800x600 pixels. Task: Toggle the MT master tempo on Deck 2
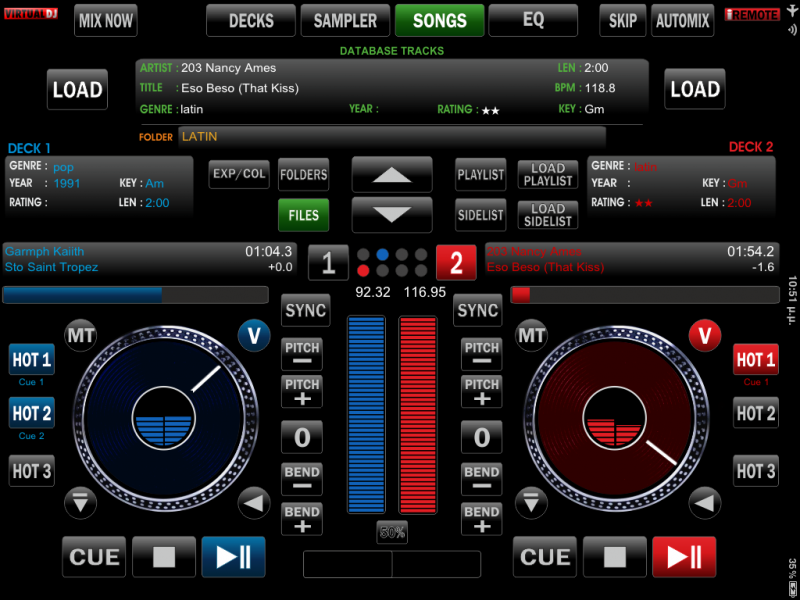(531, 335)
